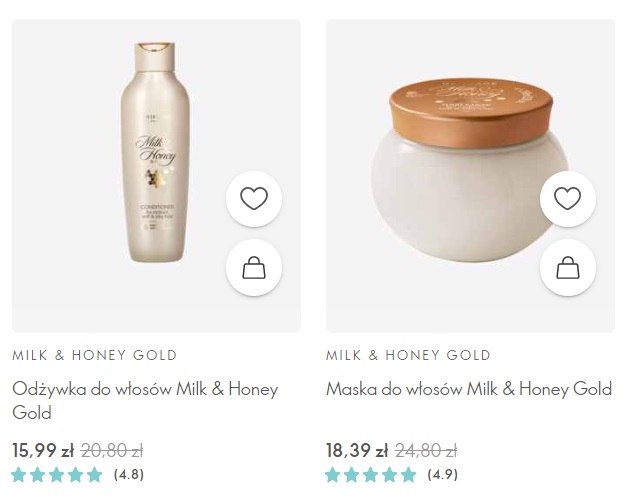Screen dimensions: 626x500
Task: Add hair mask to shopping bag
Action: coord(568,268)
